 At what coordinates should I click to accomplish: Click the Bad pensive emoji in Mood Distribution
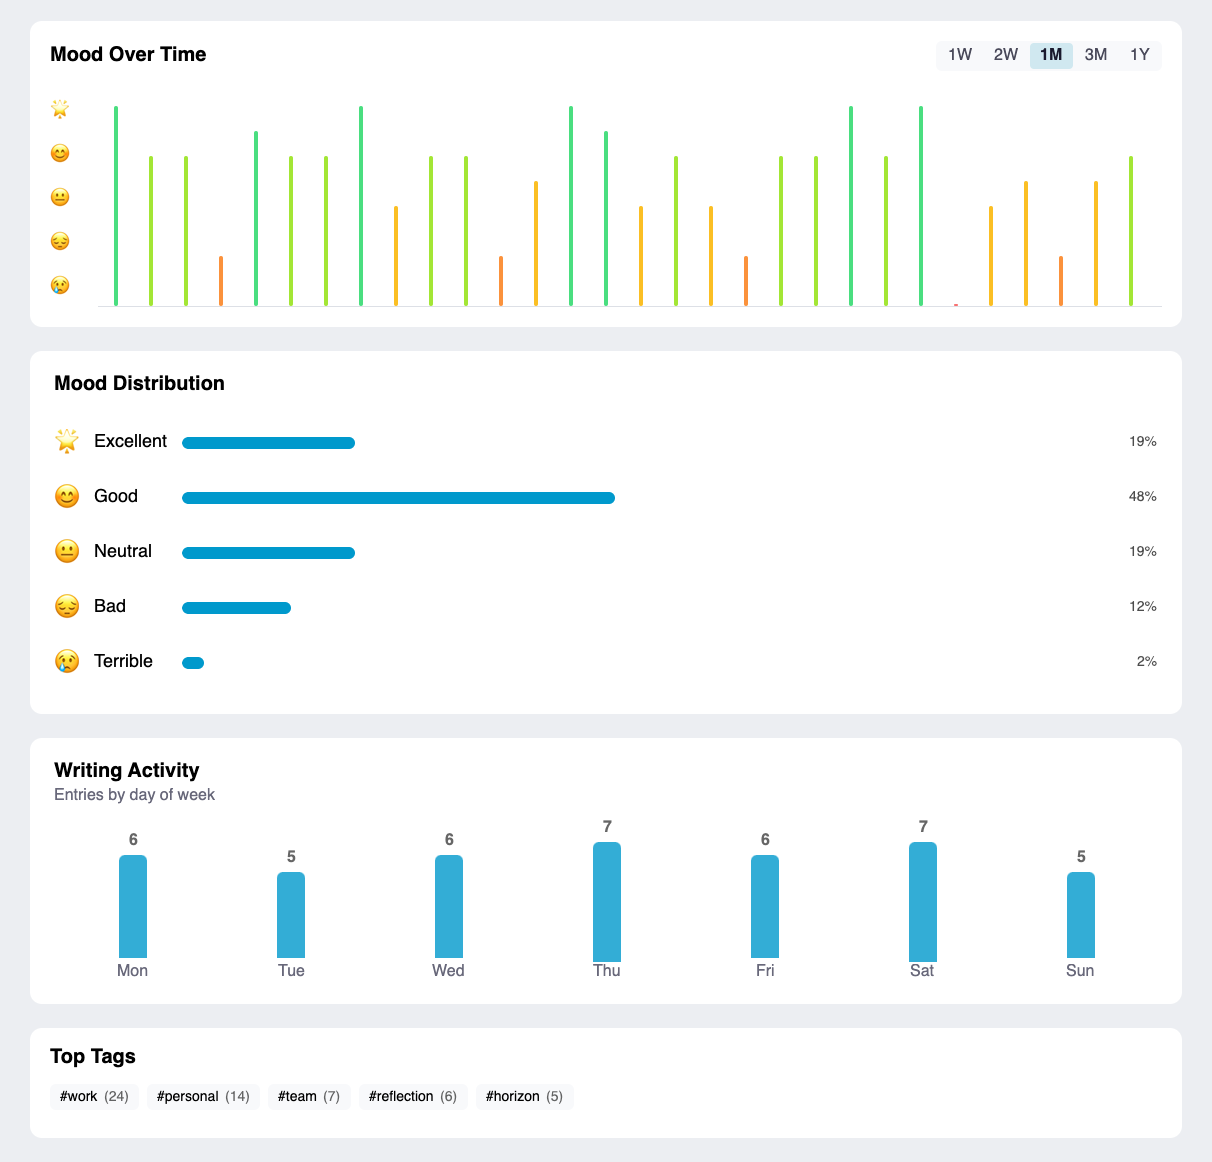[66, 606]
